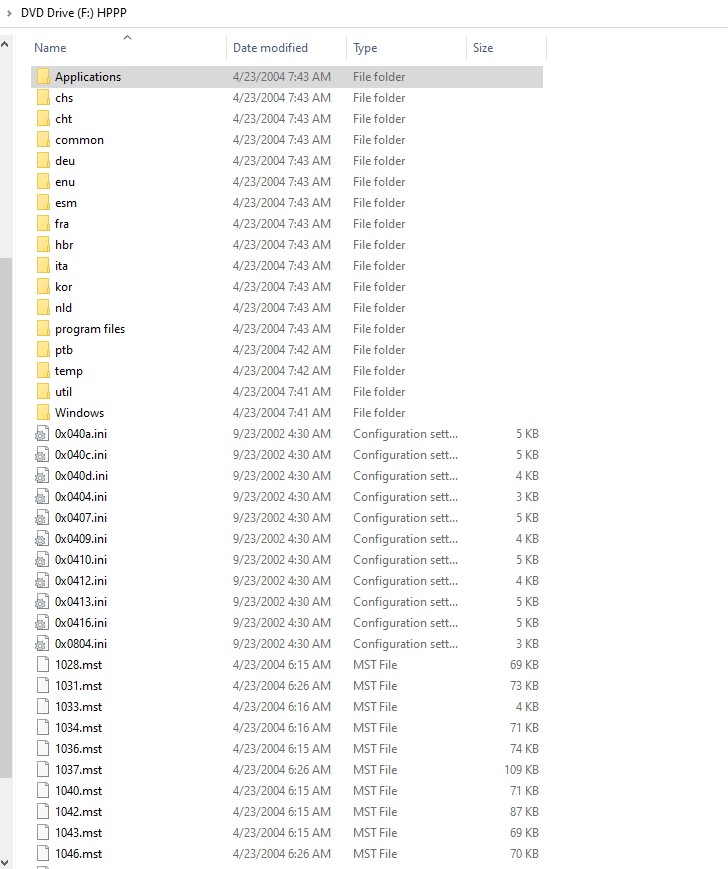728x869 pixels.
Task: Expand the breadcrumb chevron before DVD Drive
Action: pos(11,12)
